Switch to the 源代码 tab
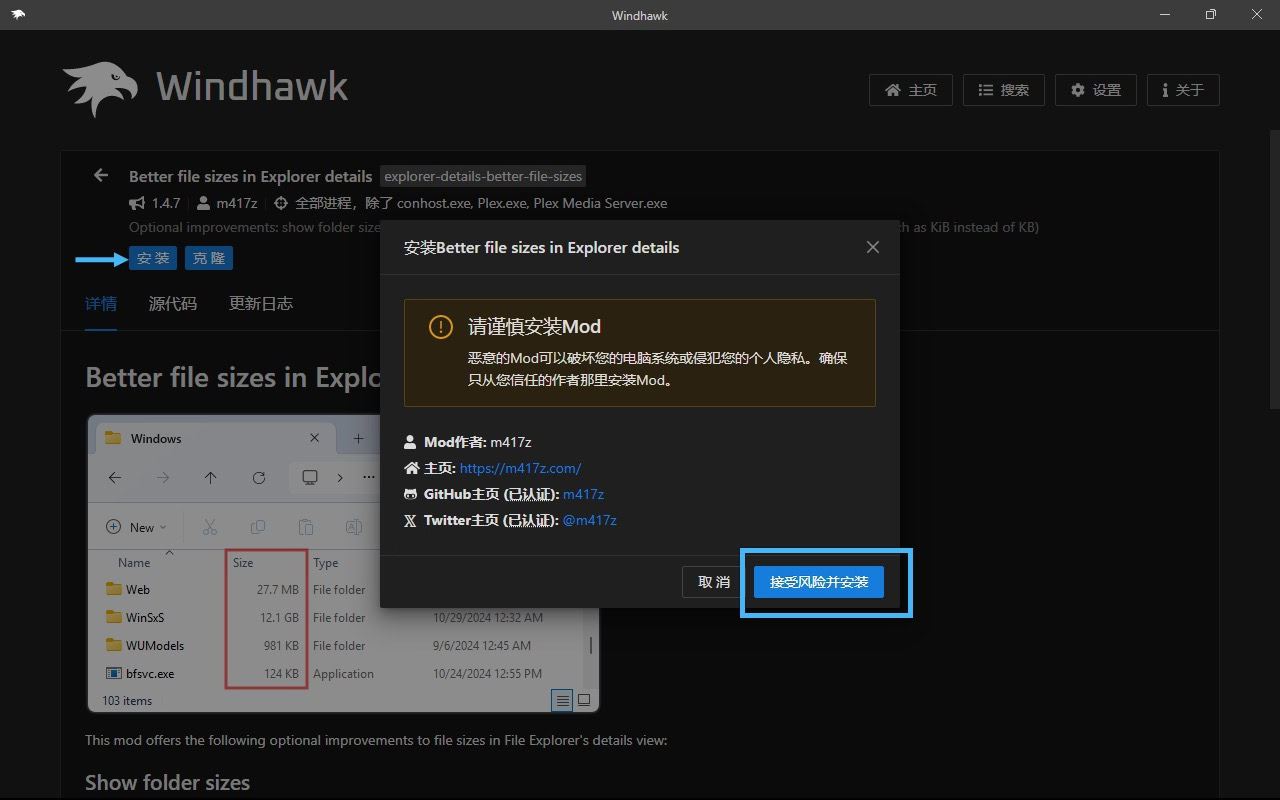 pos(173,304)
